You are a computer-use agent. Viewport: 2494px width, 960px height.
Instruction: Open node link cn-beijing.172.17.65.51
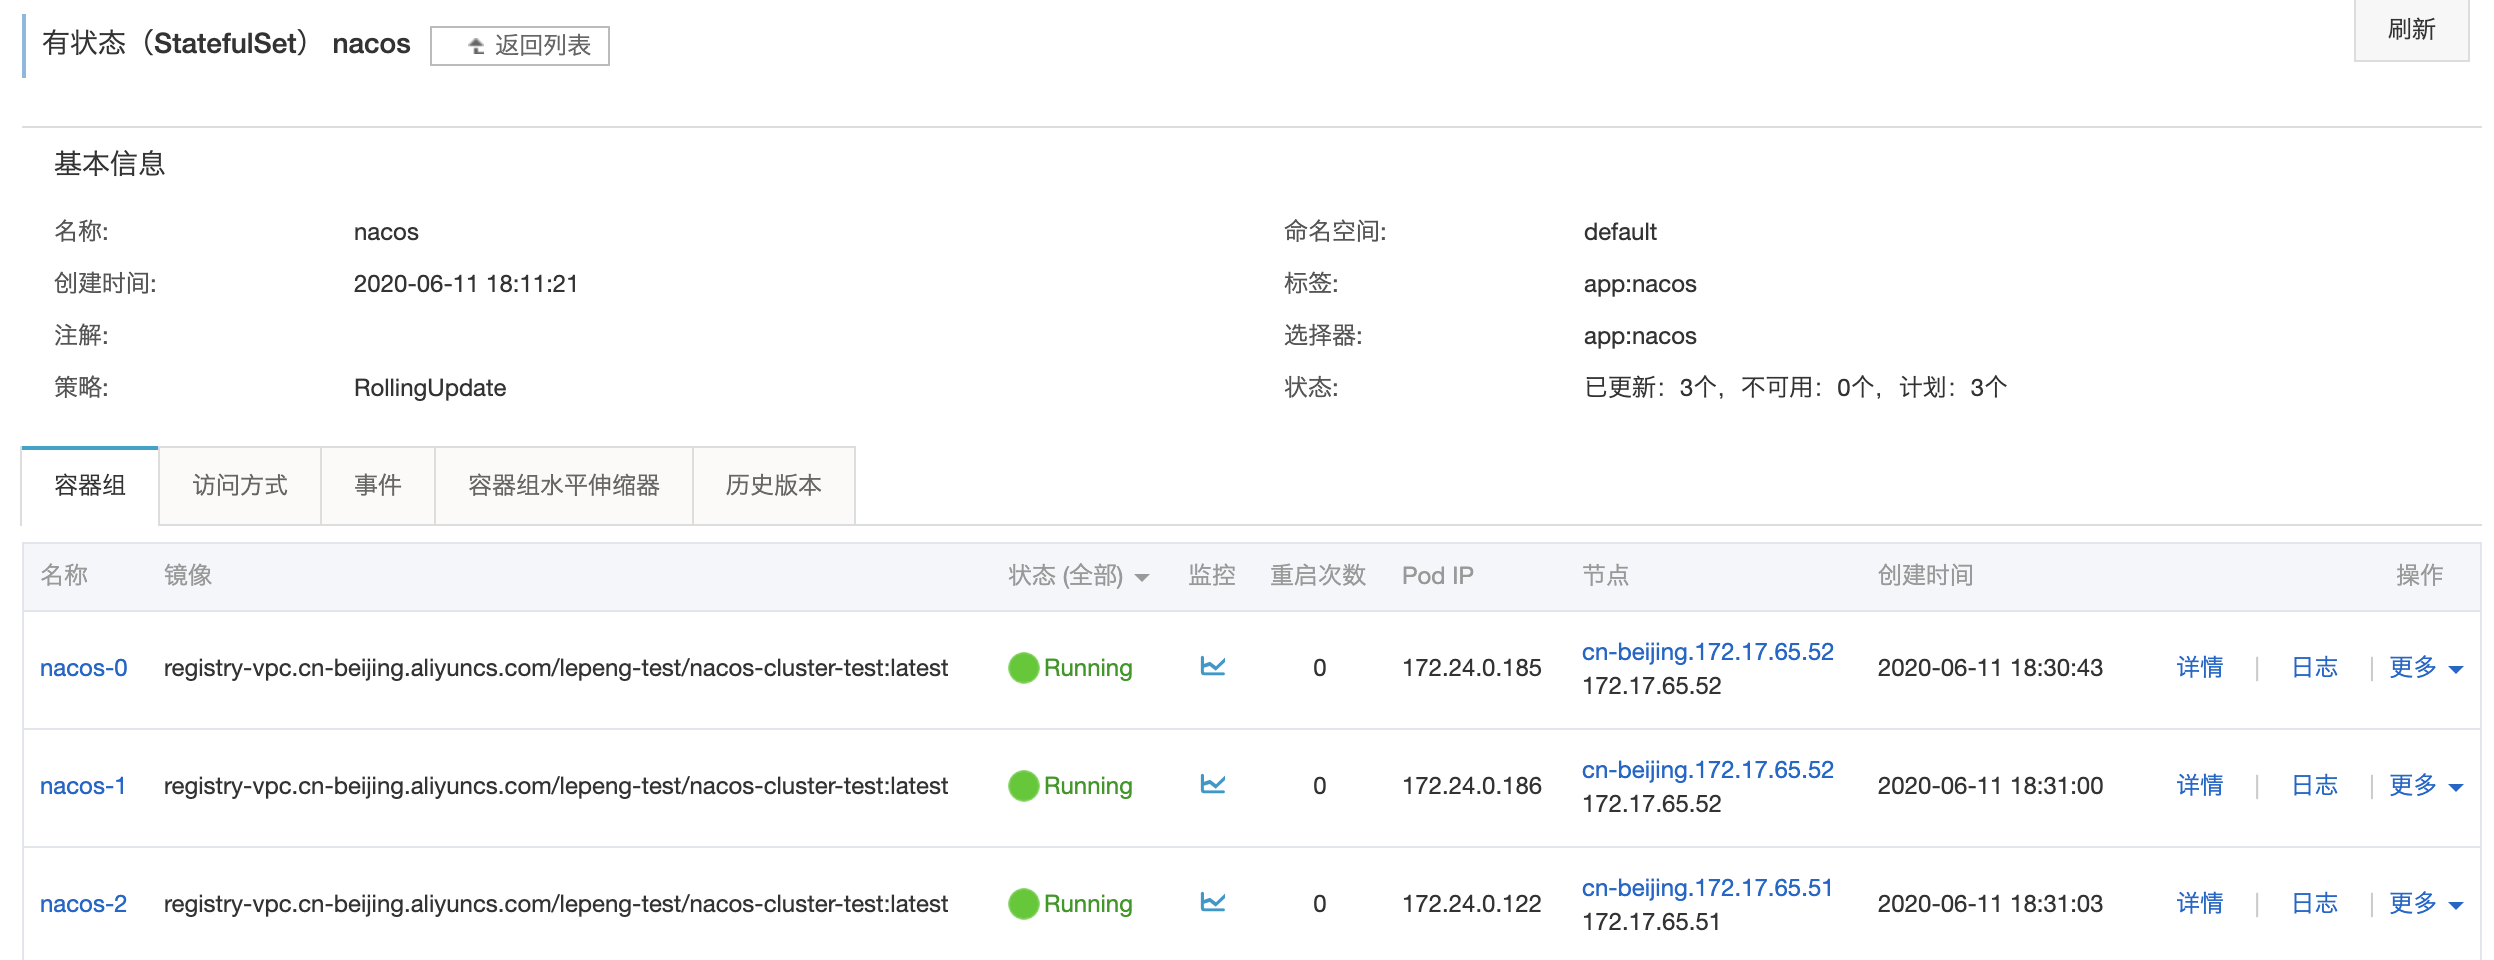click(x=1707, y=888)
